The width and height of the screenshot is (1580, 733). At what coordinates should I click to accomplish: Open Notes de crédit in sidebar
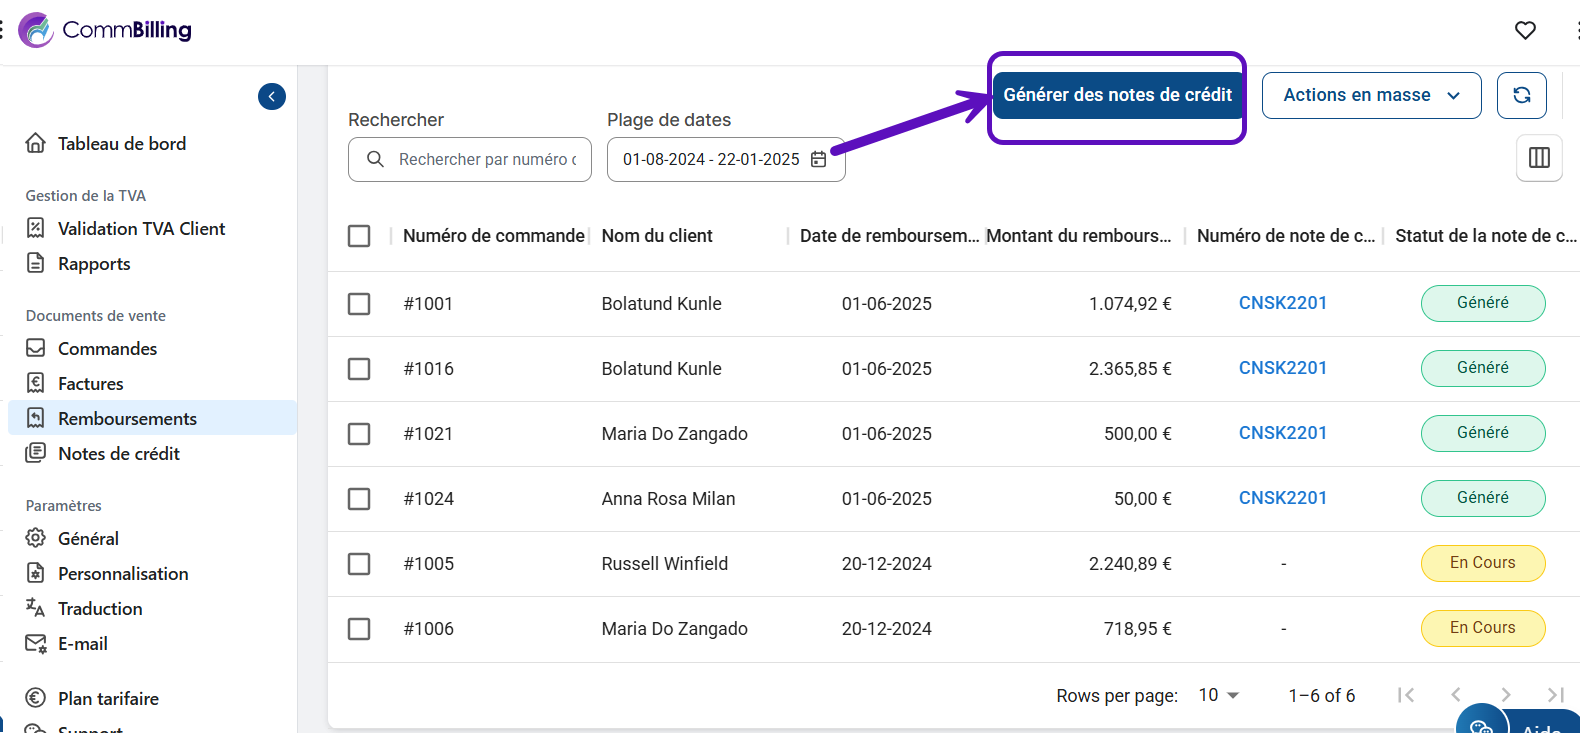(118, 454)
